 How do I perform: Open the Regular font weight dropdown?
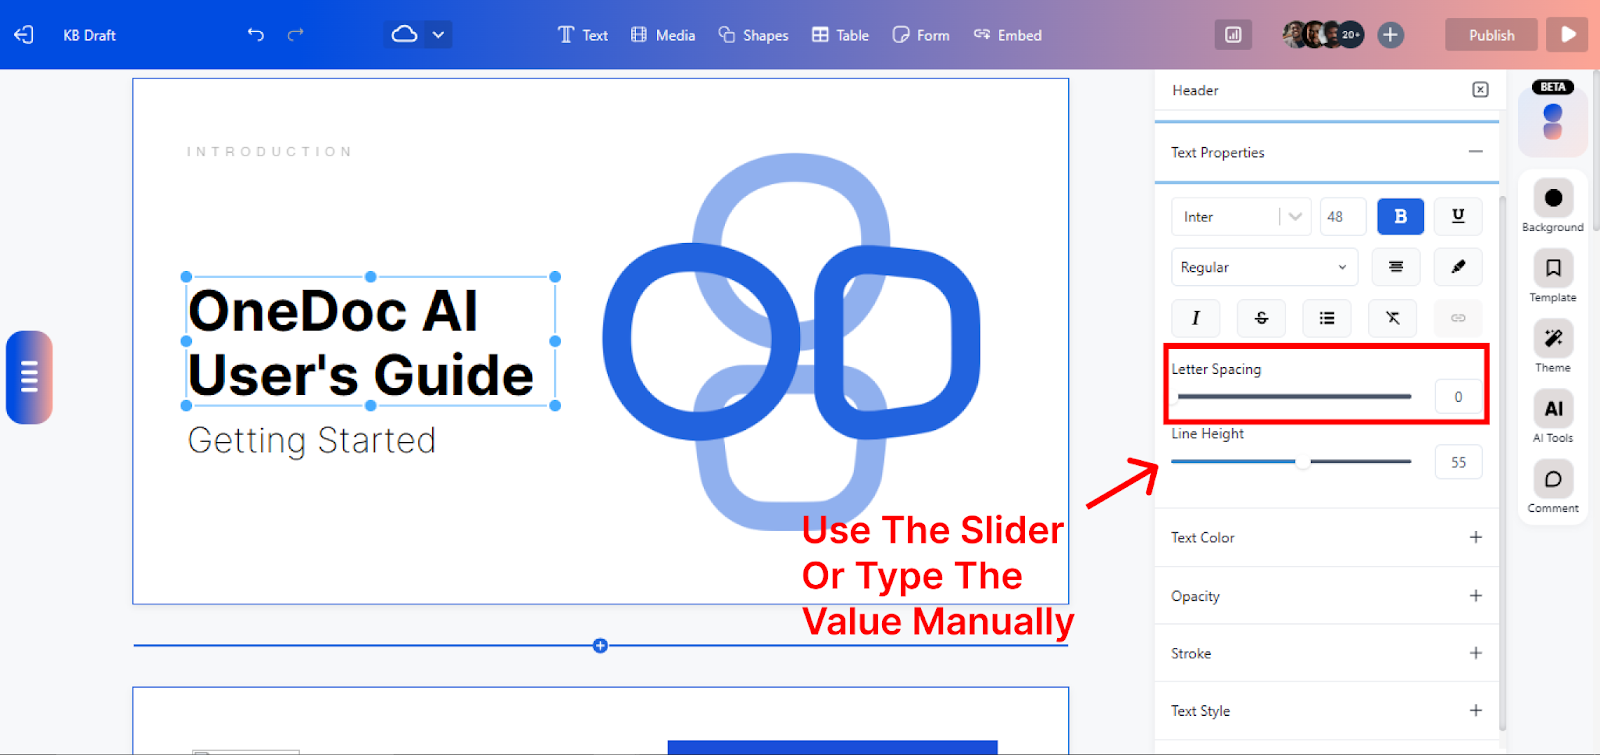point(1264,267)
